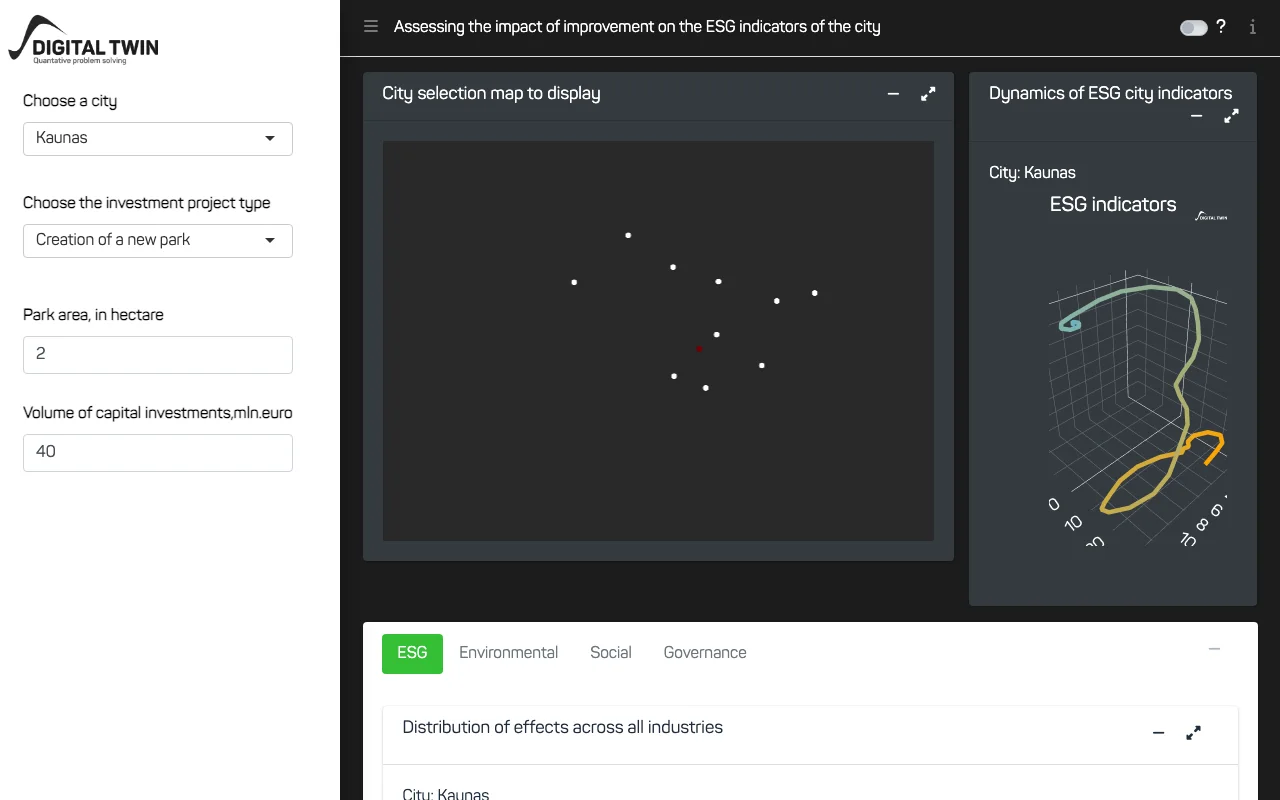Screen dimensions: 1280x800
Task: Show the info icon in header
Action: pyautogui.click(x=1253, y=27)
